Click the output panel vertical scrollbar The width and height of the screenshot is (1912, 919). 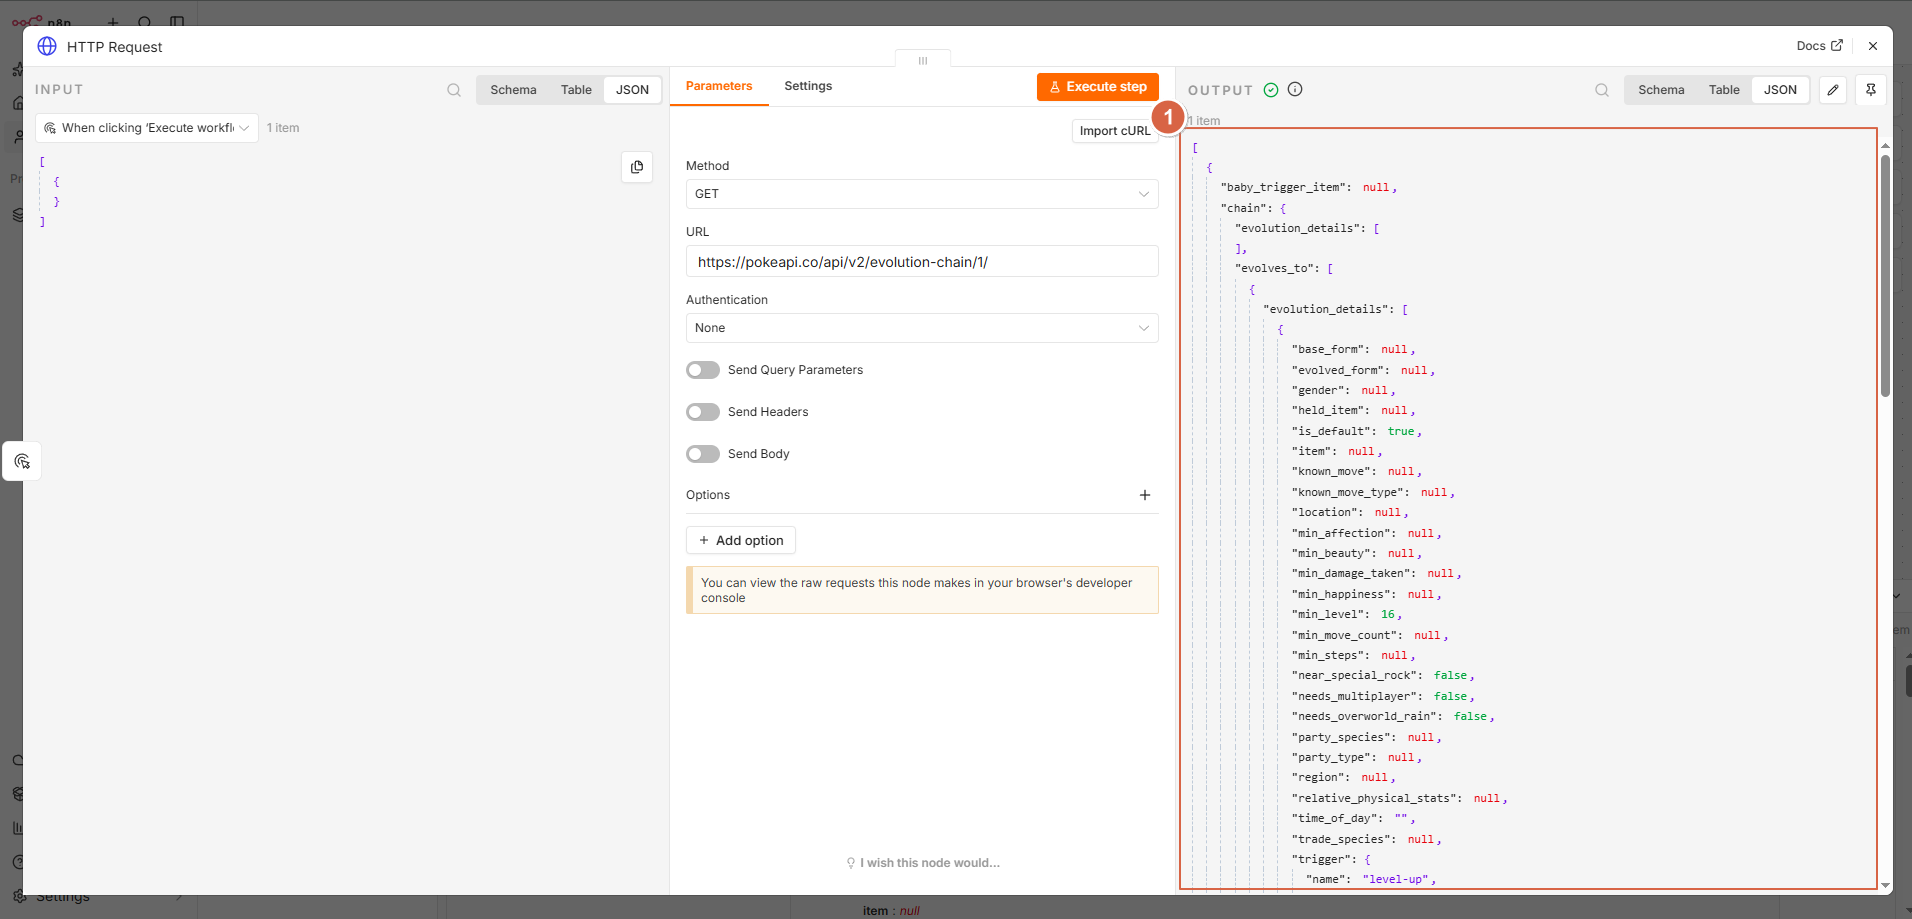pos(1885,275)
